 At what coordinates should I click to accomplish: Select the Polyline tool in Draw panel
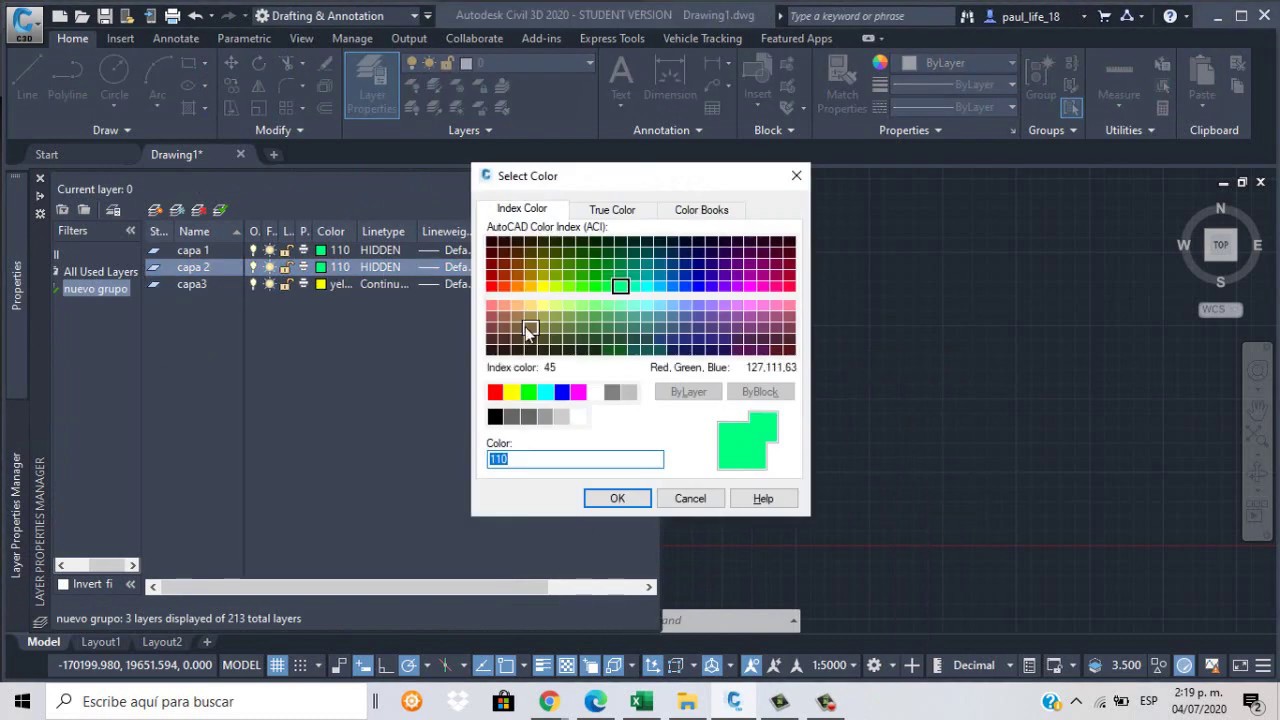(x=67, y=78)
